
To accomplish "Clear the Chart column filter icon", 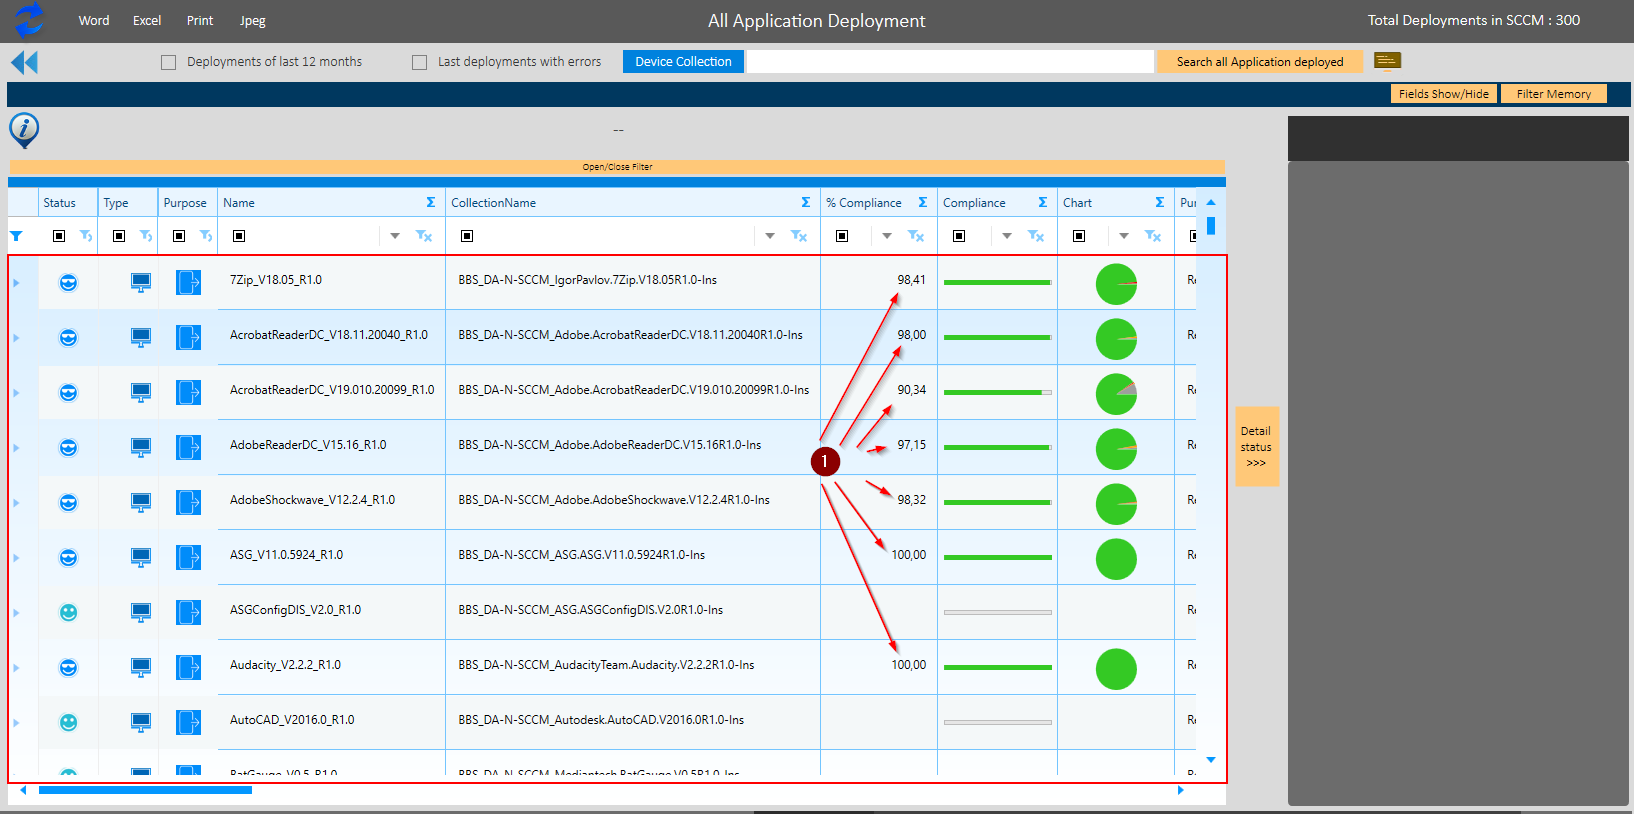I will [x=1153, y=236].
